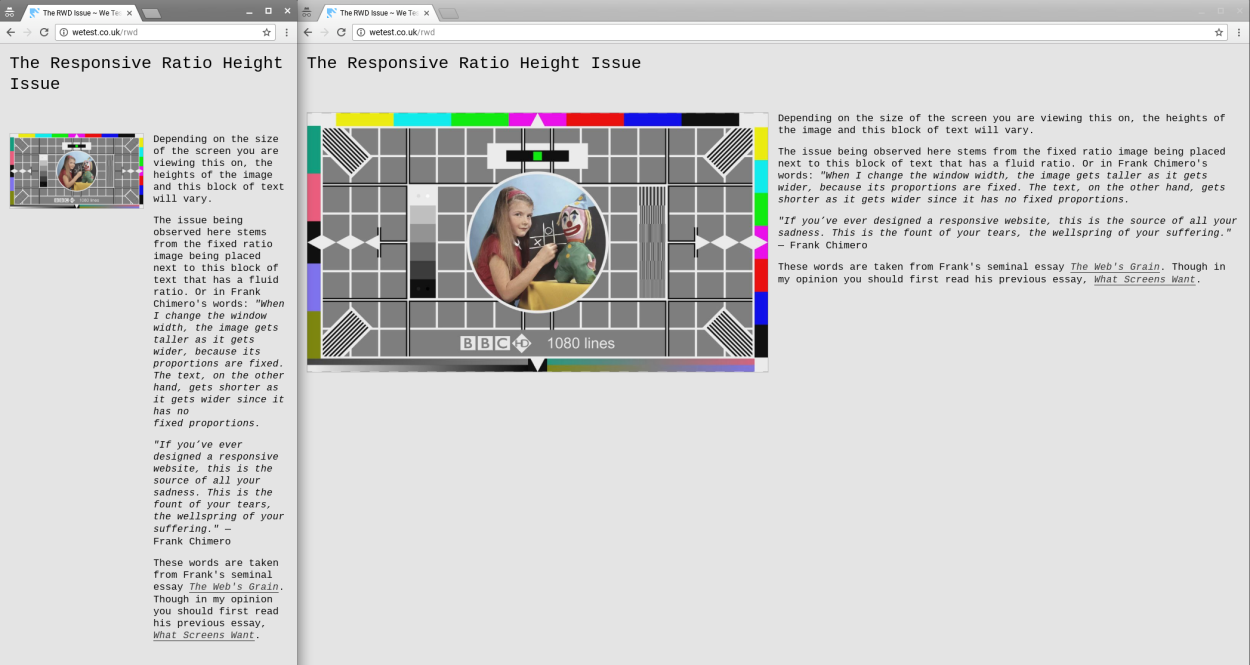Reload the page in the right browser window
The width and height of the screenshot is (1250, 665).
tap(341, 32)
